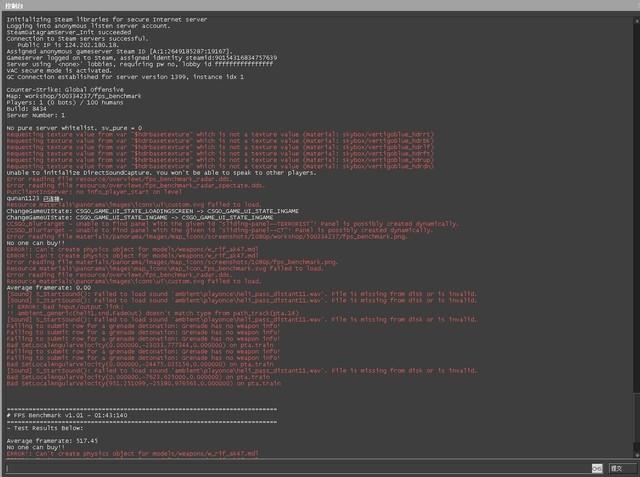640x477 pixels.
Task: Click 'Initializing Steam libraries for secure Internet server'
Action: pos(107,19)
